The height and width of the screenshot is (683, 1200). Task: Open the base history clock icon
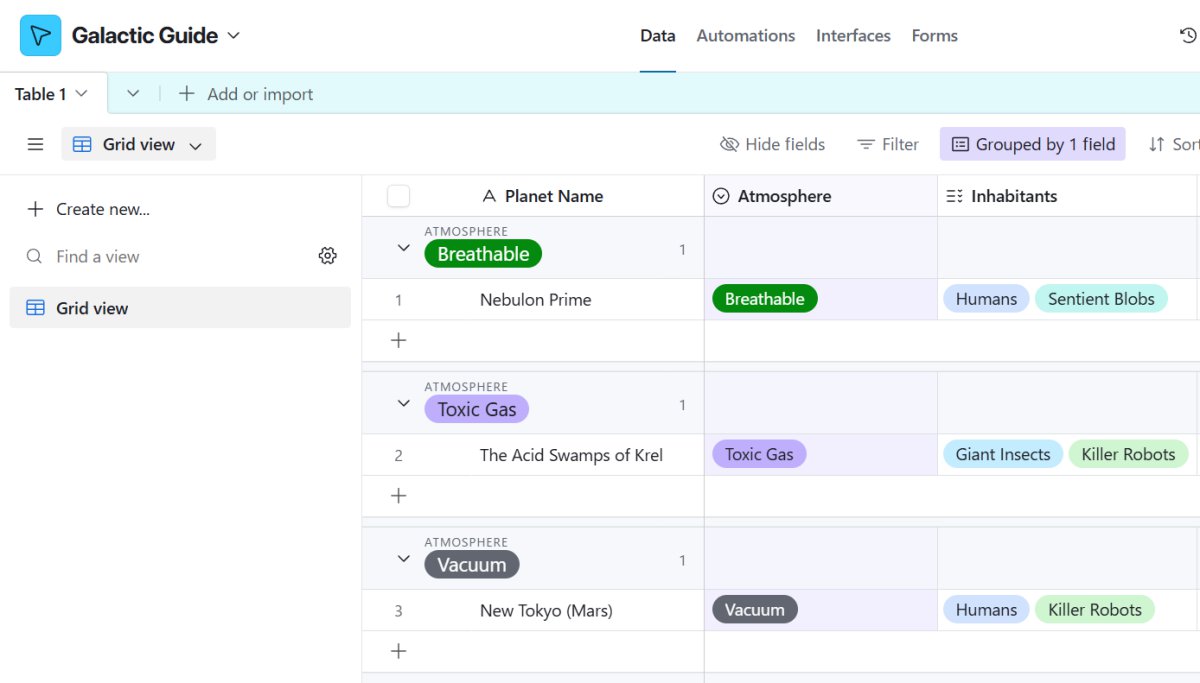[x=1187, y=36]
